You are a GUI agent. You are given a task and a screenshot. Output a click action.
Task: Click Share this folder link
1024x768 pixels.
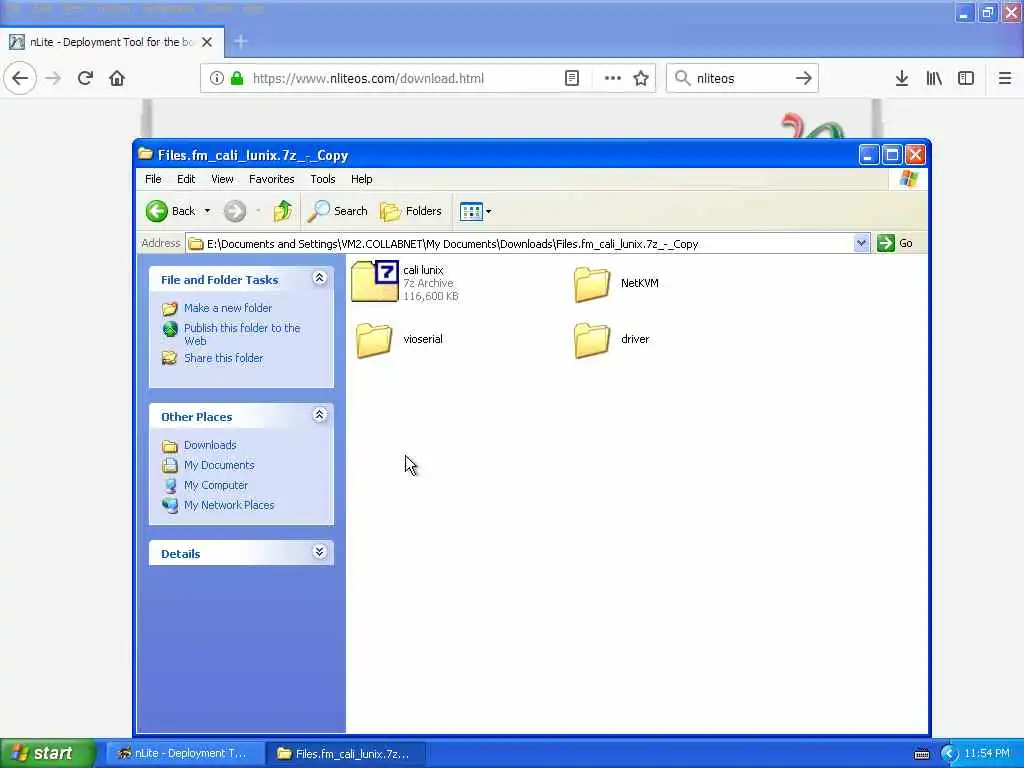pyautogui.click(x=223, y=358)
